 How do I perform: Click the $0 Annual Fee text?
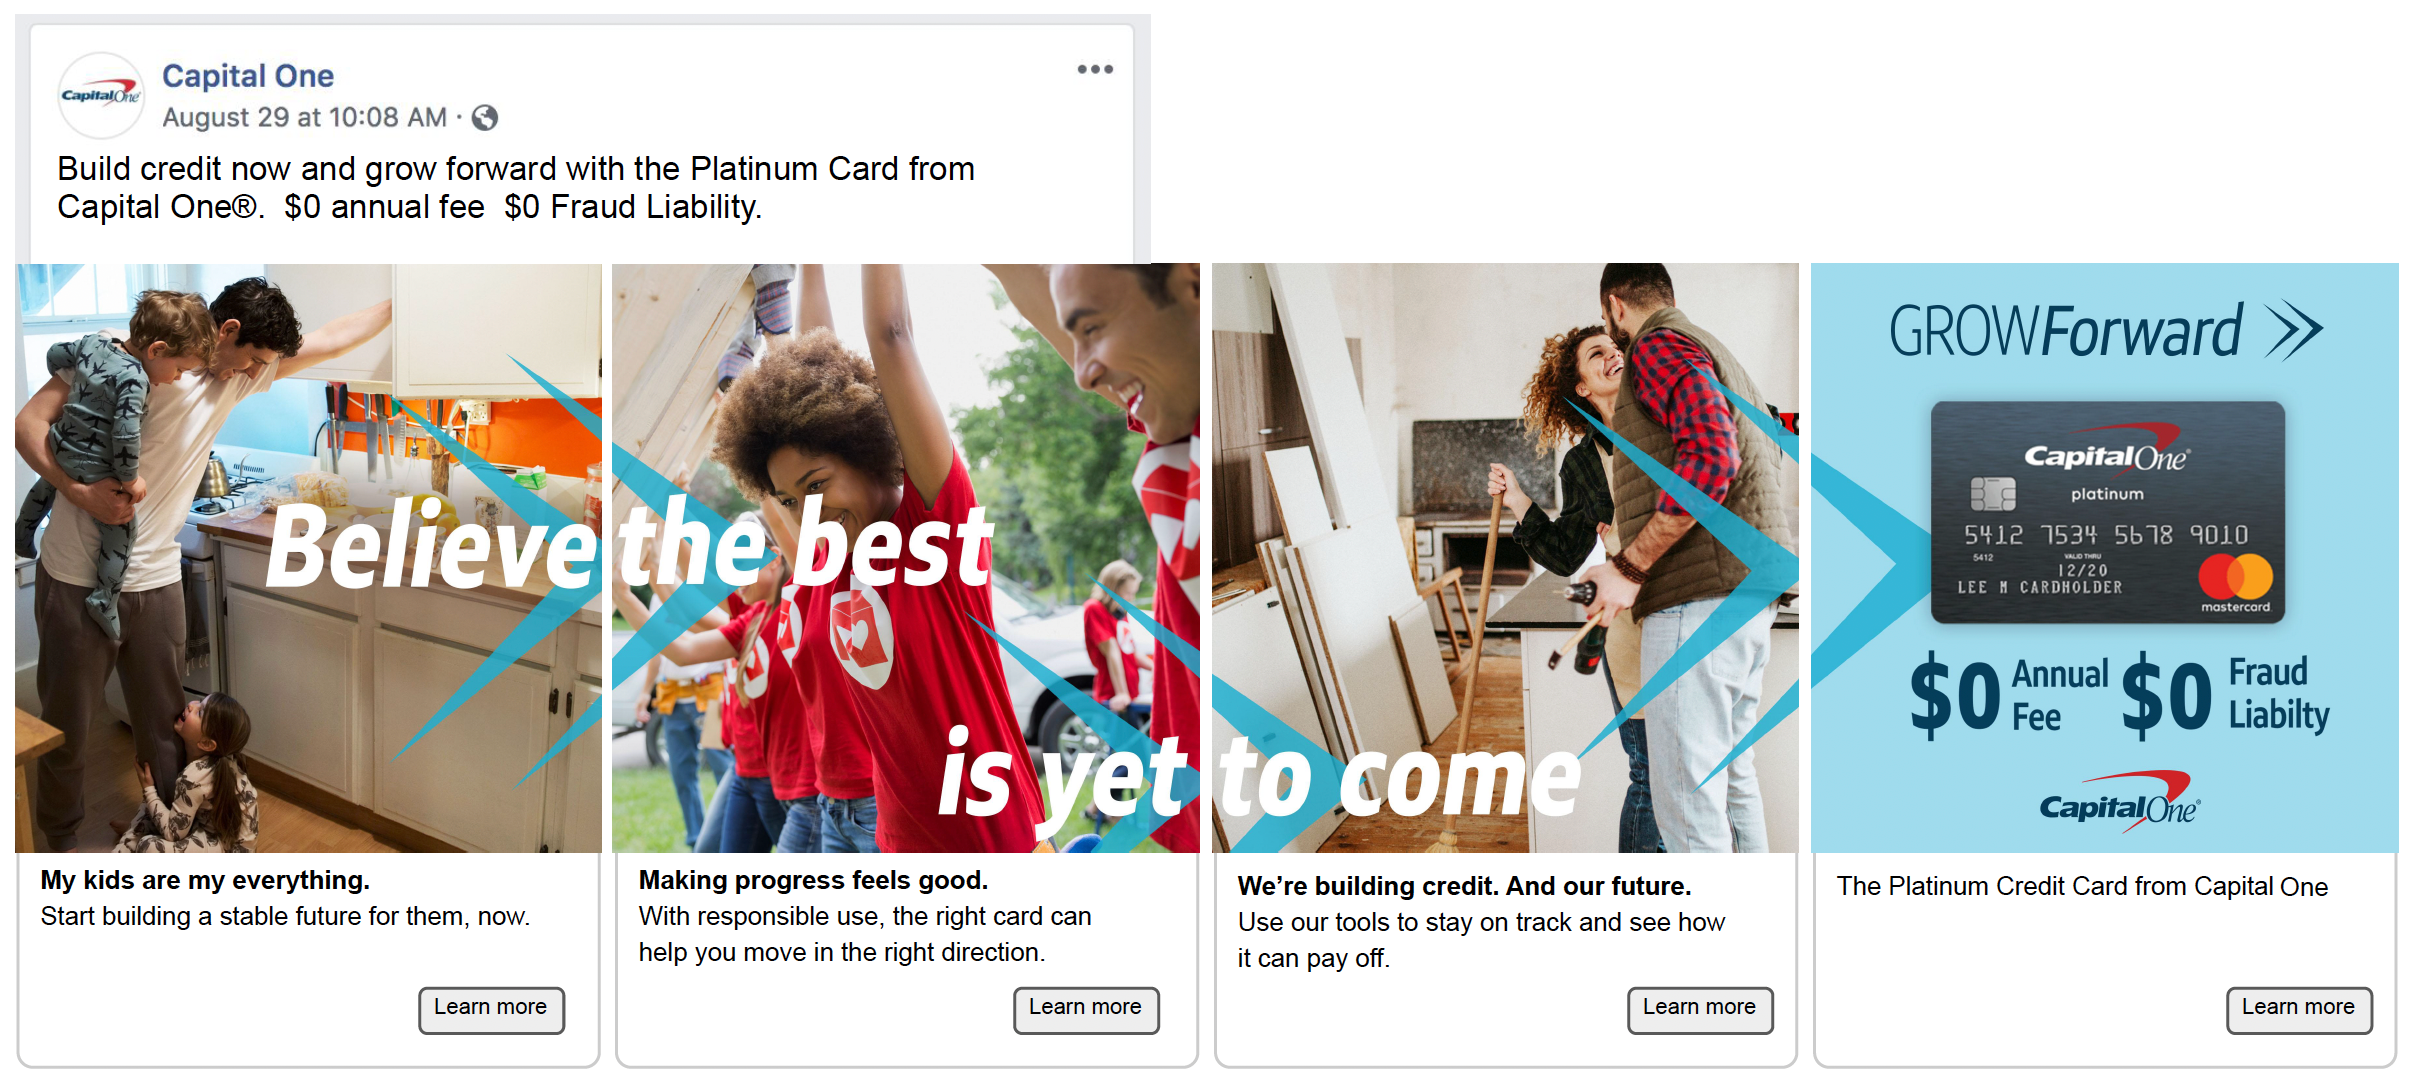tap(2008, 695)
